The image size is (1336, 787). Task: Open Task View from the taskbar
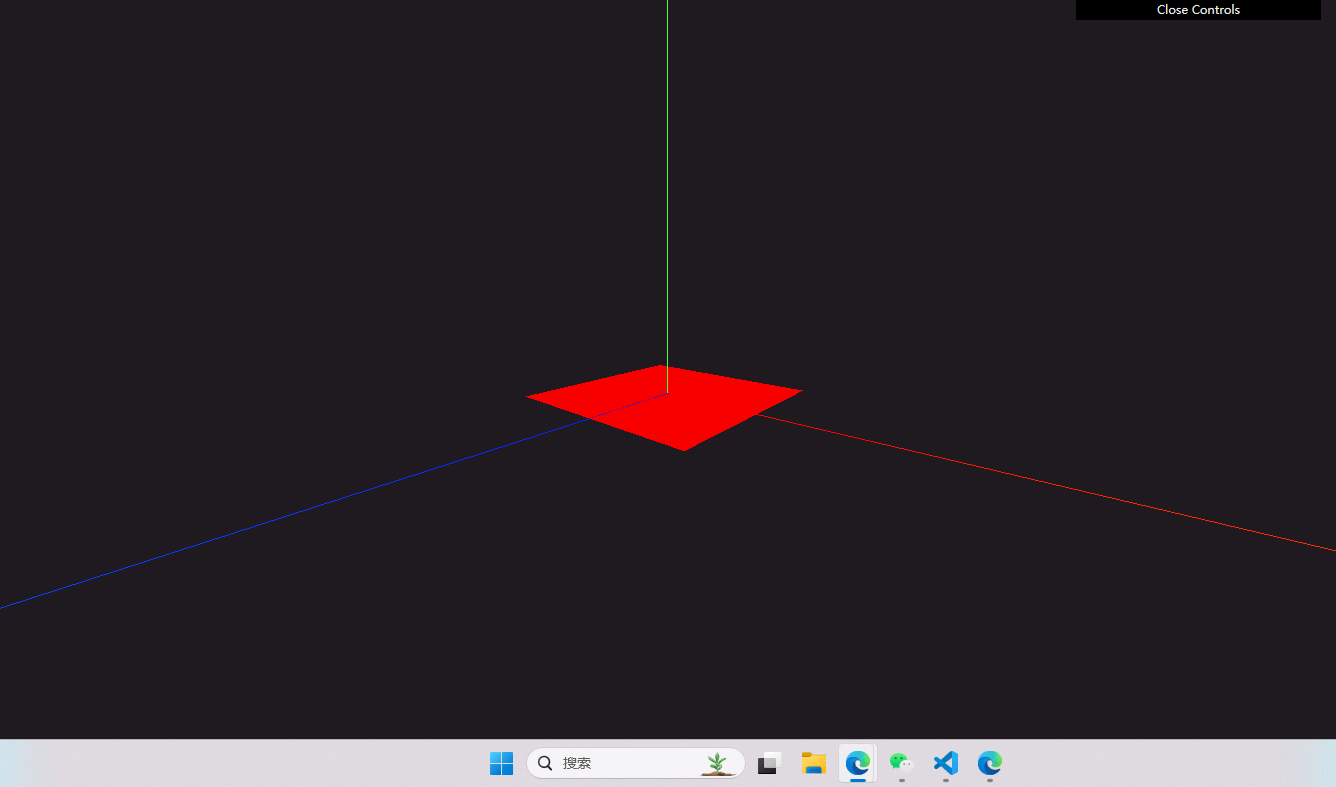tap(769, 763)
